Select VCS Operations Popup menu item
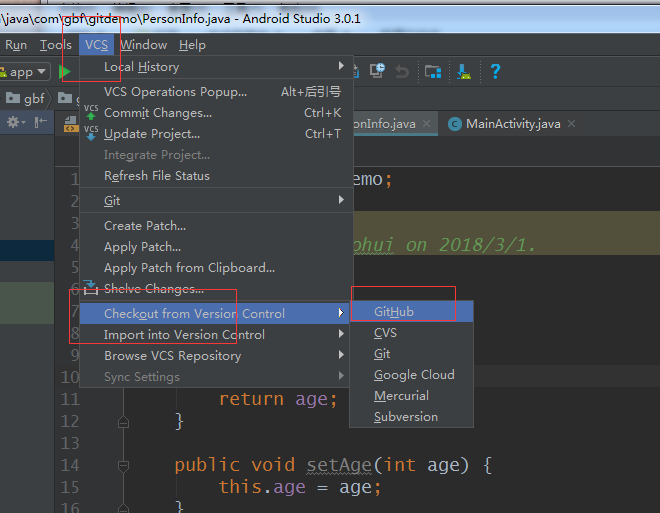 pyautogui.click(x=216, y=92)
